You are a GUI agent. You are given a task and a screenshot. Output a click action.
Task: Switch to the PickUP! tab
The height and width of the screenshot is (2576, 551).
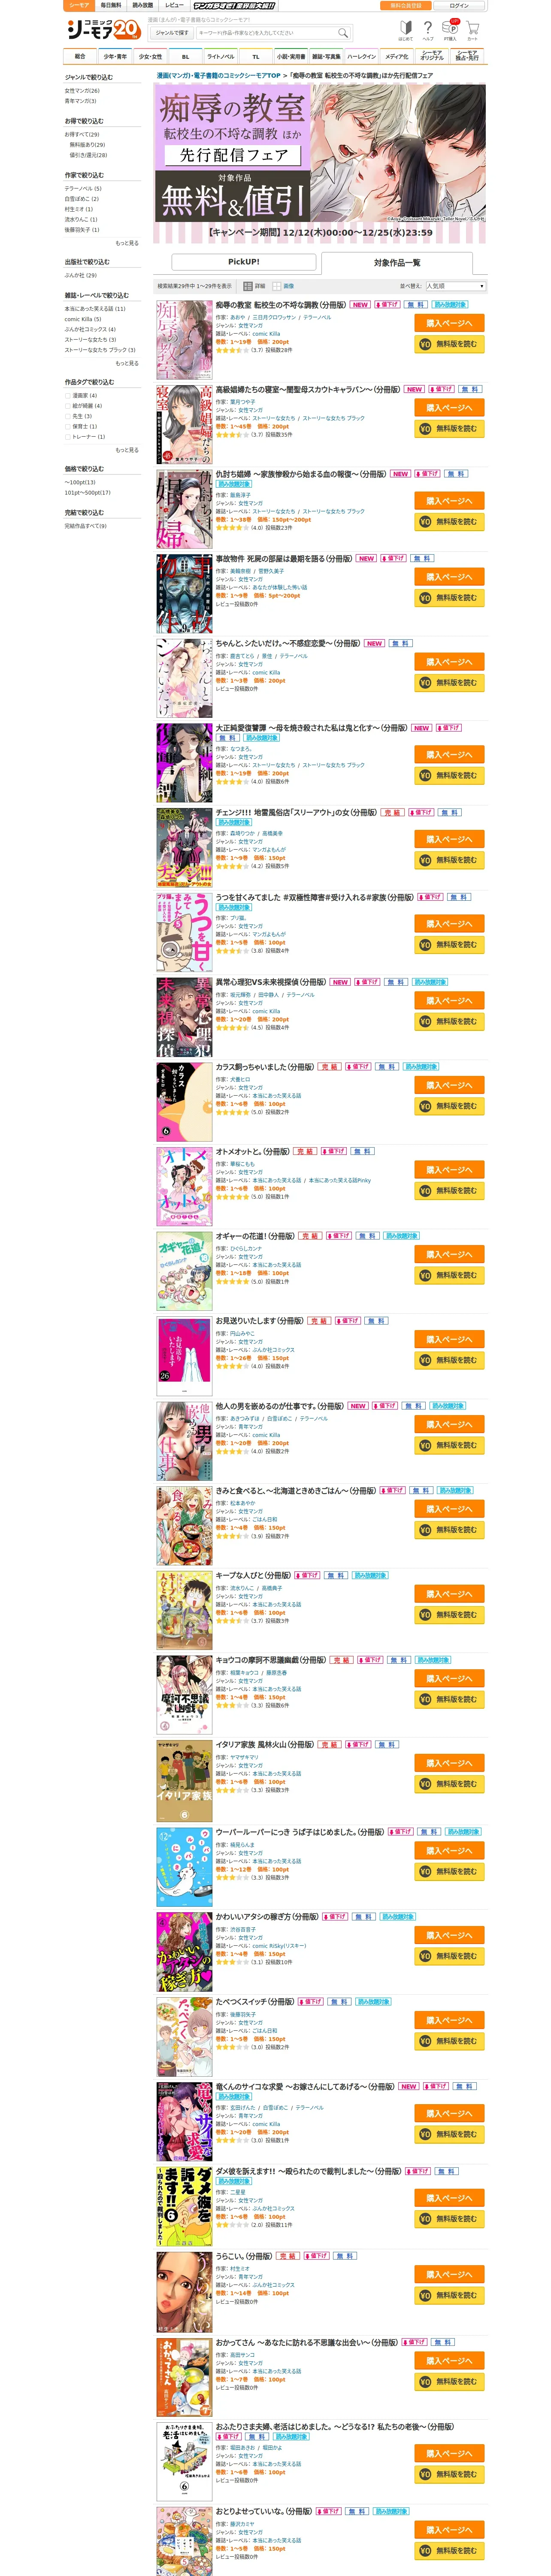244,261
